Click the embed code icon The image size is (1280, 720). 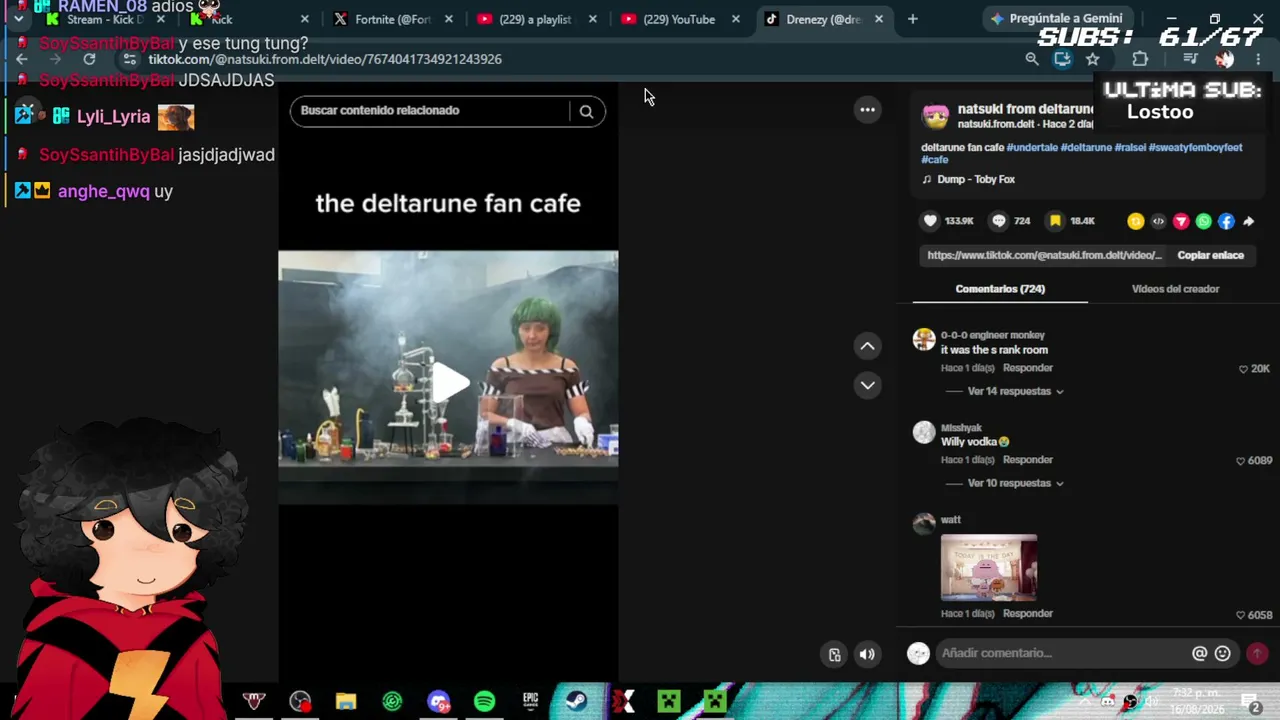(1158, 221)
